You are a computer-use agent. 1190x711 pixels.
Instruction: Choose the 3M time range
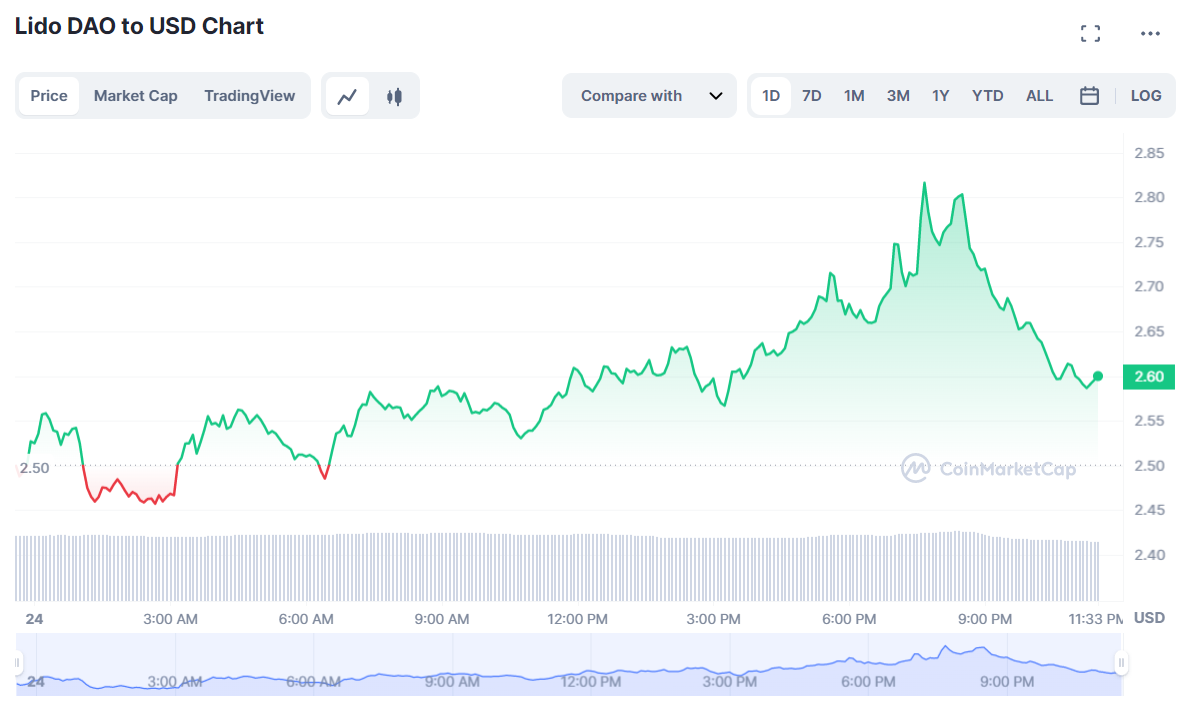point(898,96)
